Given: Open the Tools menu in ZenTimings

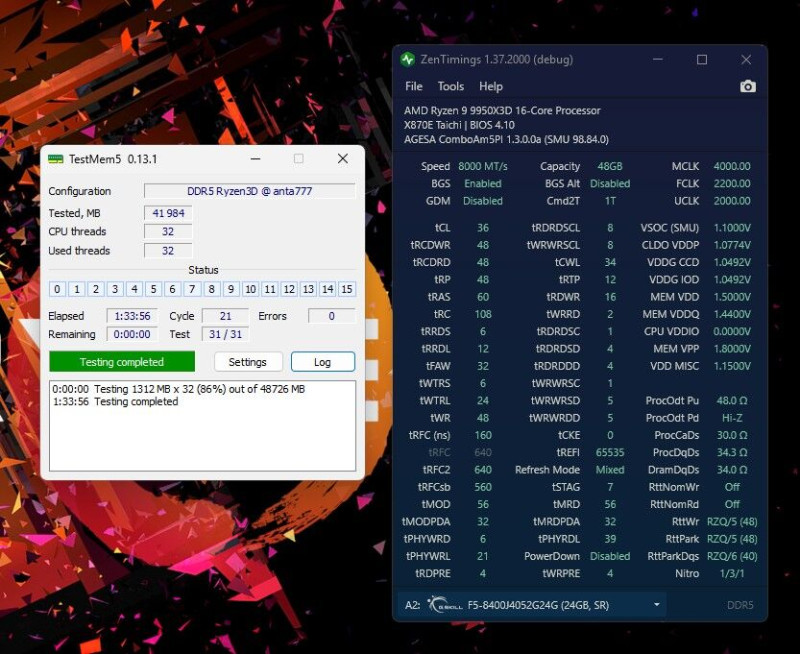Looking at the screenshot, I should [x=451, y=86].
